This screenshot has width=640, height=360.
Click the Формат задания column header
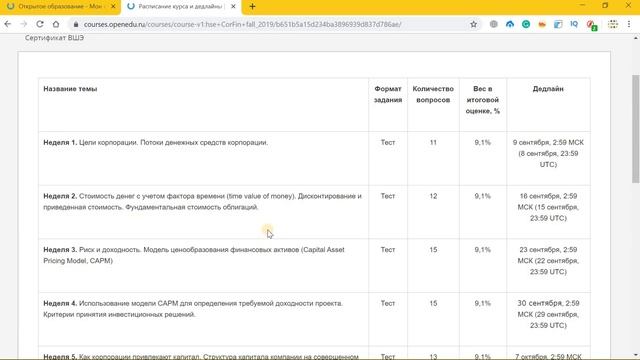click(388, 94)
